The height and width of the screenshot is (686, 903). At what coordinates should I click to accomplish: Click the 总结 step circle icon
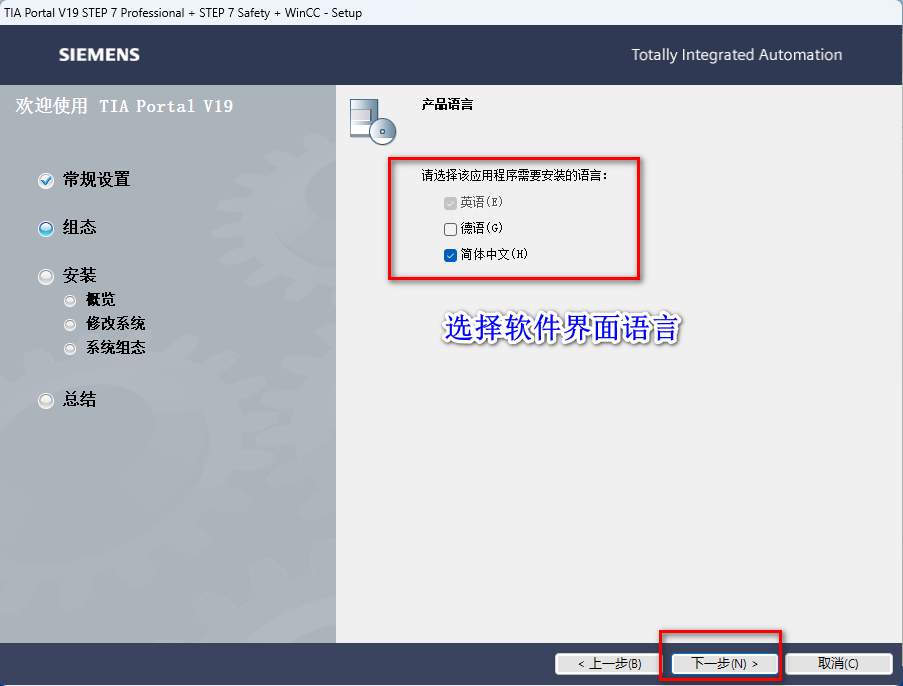(46, 400)
